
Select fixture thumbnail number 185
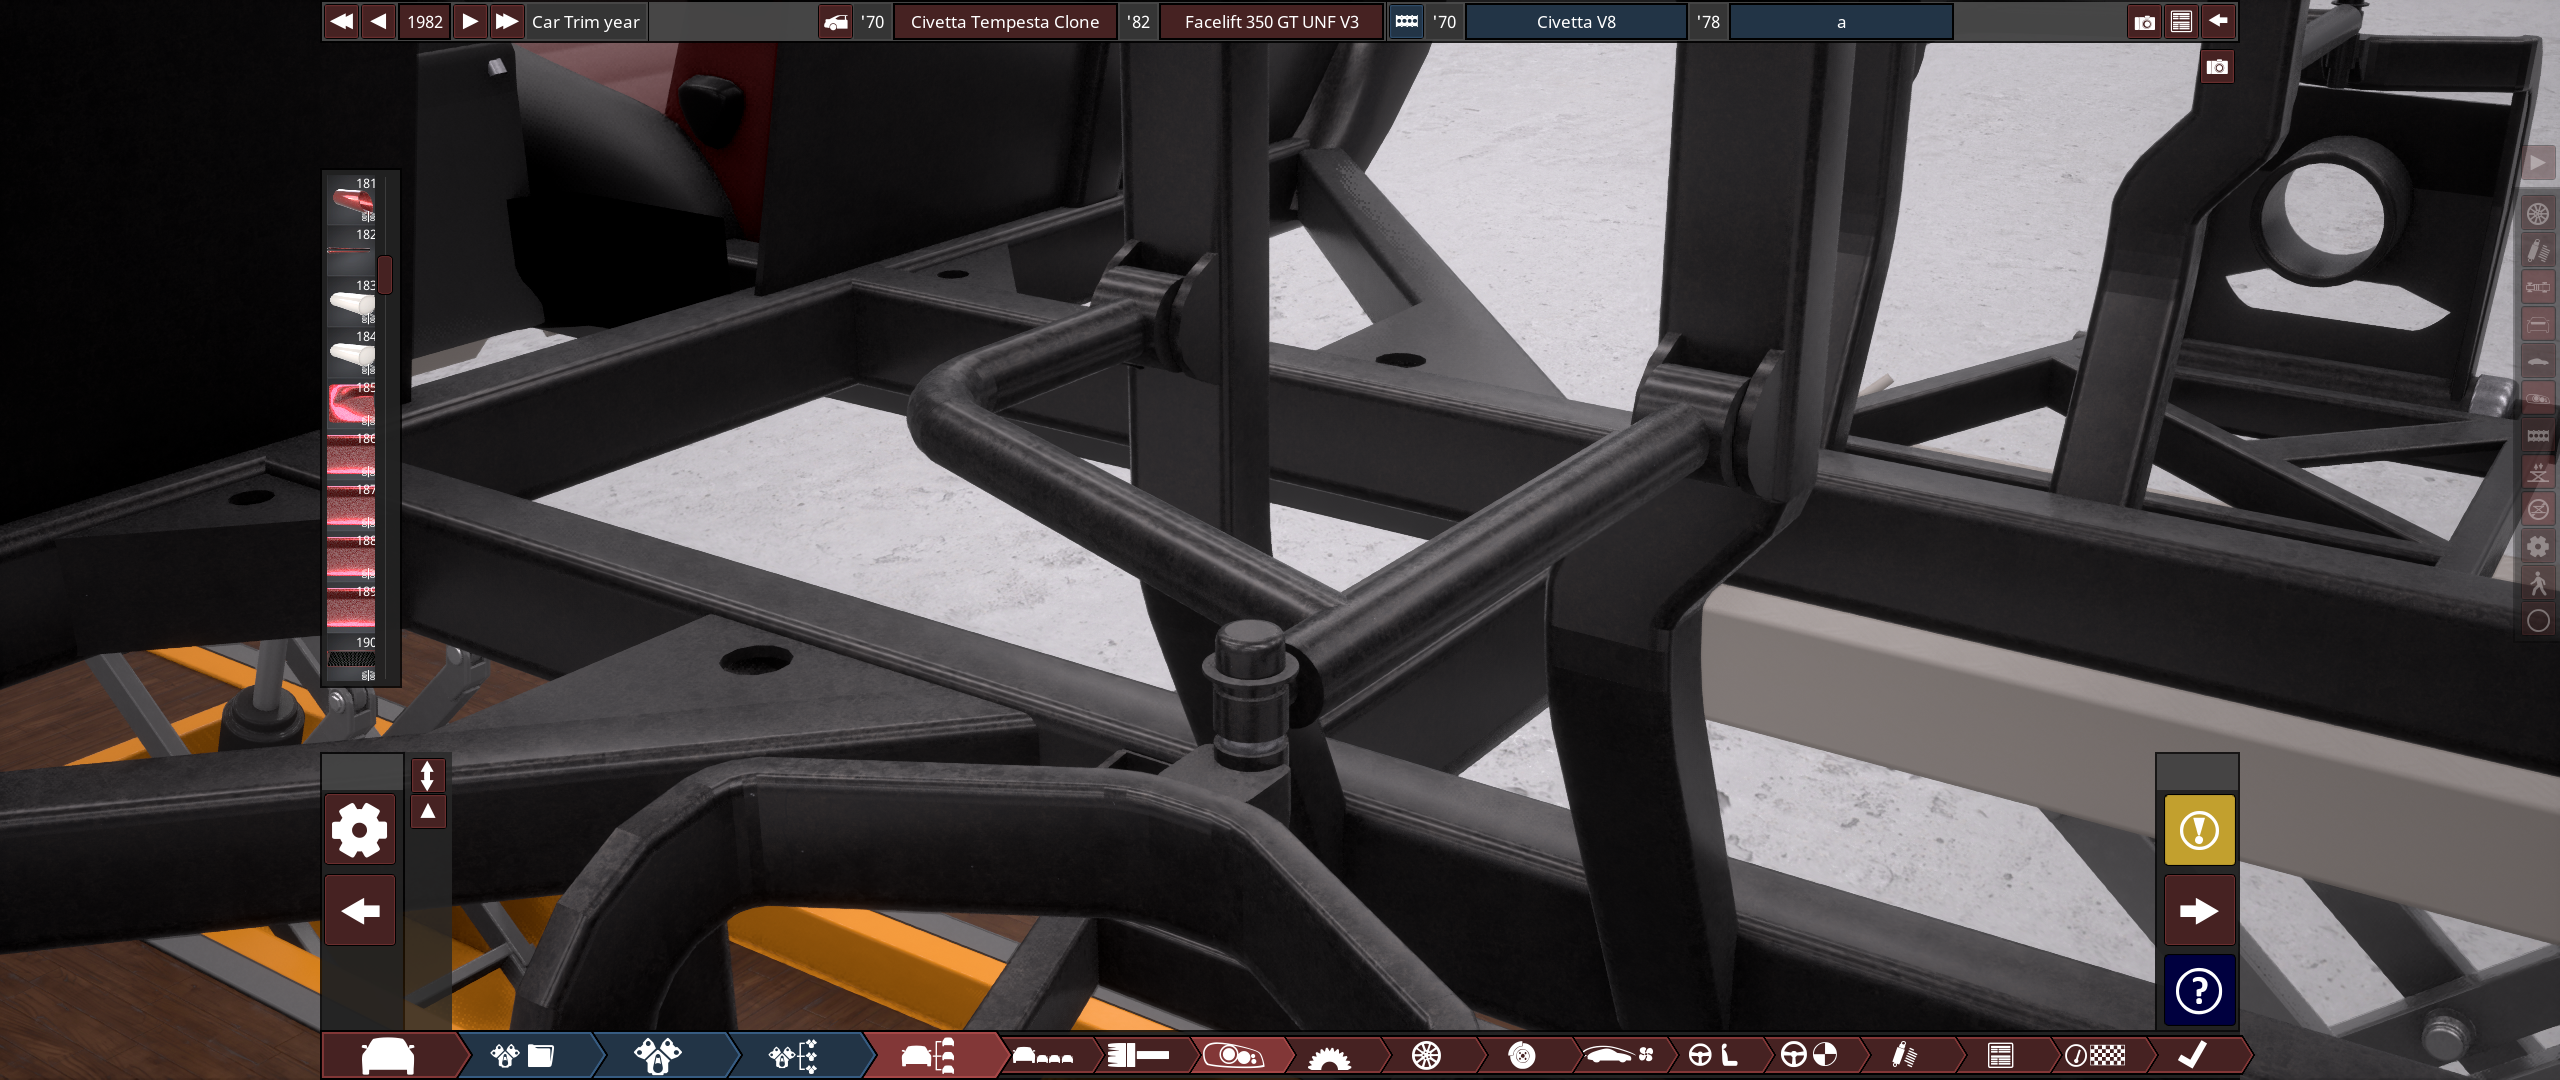(351, 405)
